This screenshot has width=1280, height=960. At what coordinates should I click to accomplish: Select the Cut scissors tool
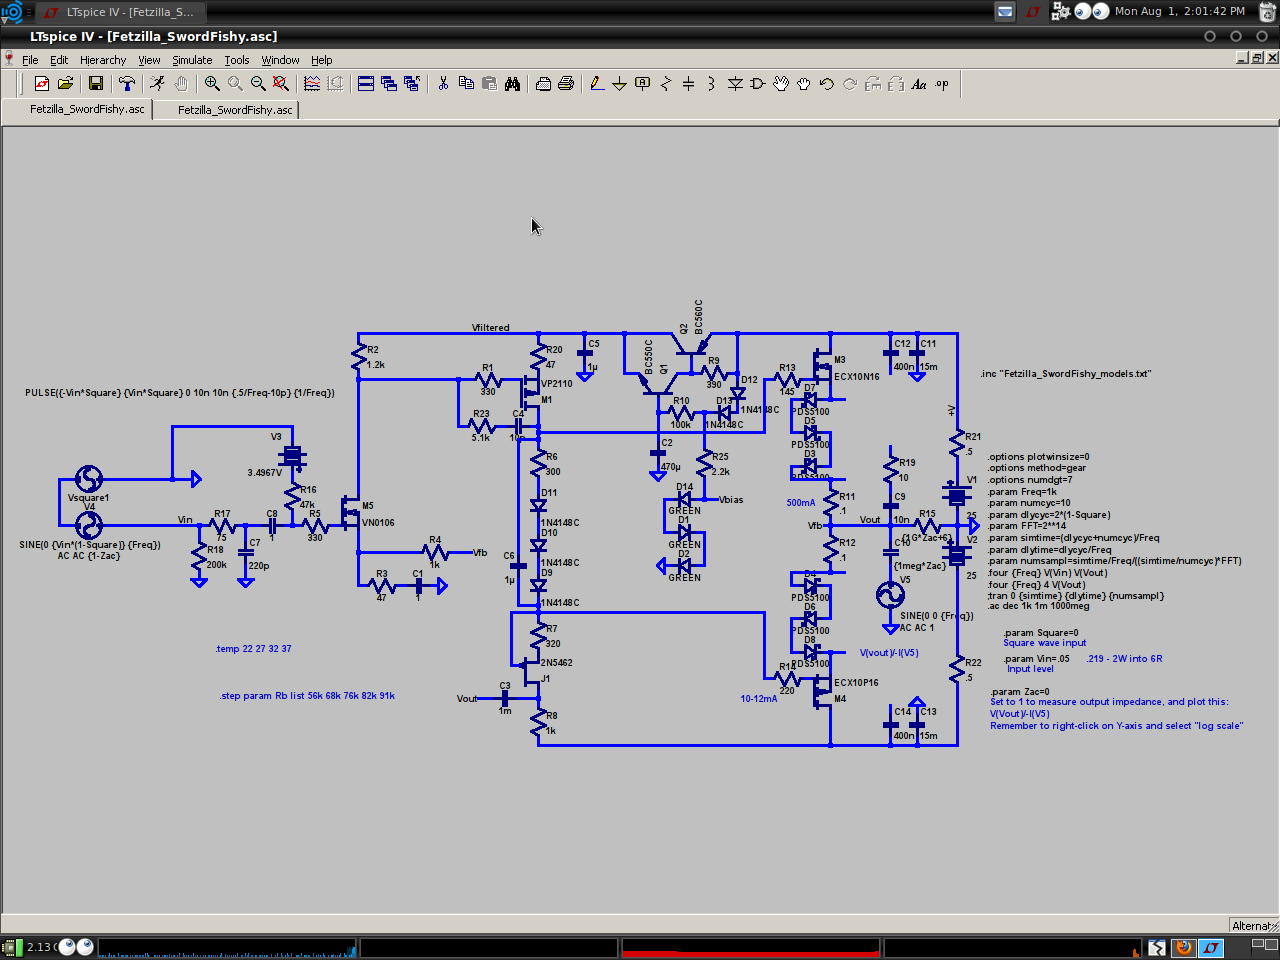tap(442, 84)
